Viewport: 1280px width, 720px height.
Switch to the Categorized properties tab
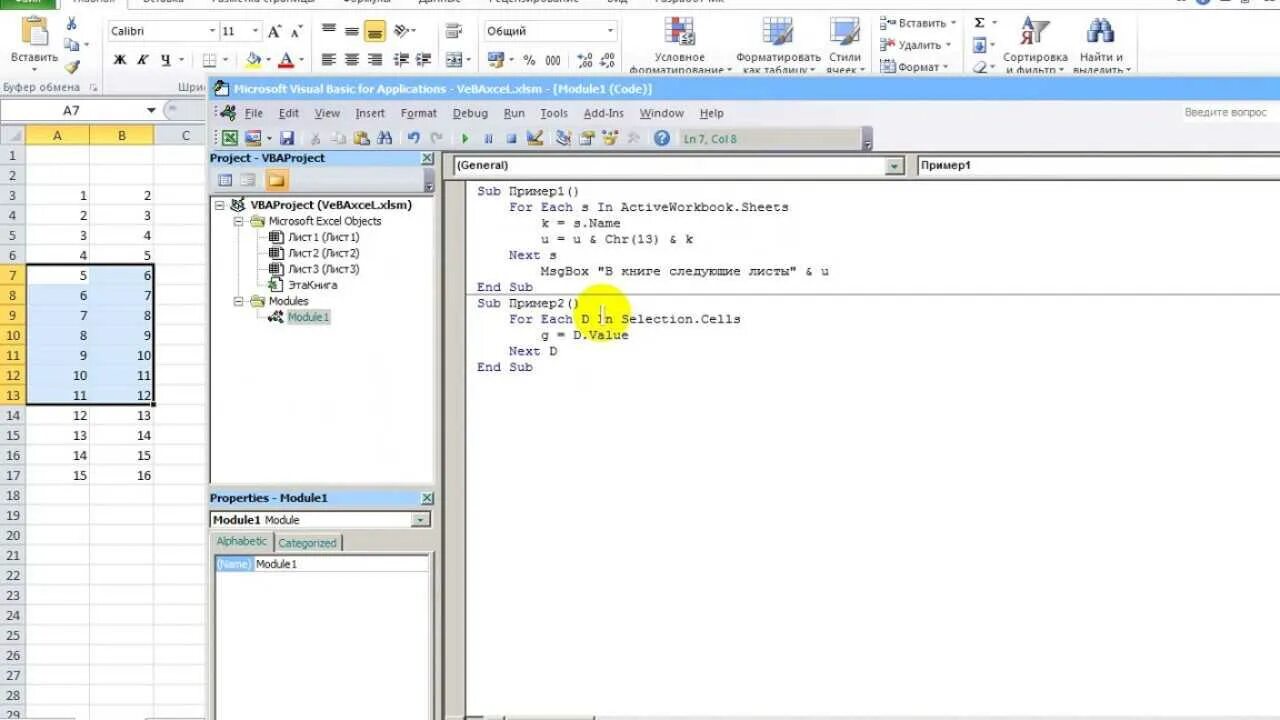pyautogui.click(x=307, y=543)
